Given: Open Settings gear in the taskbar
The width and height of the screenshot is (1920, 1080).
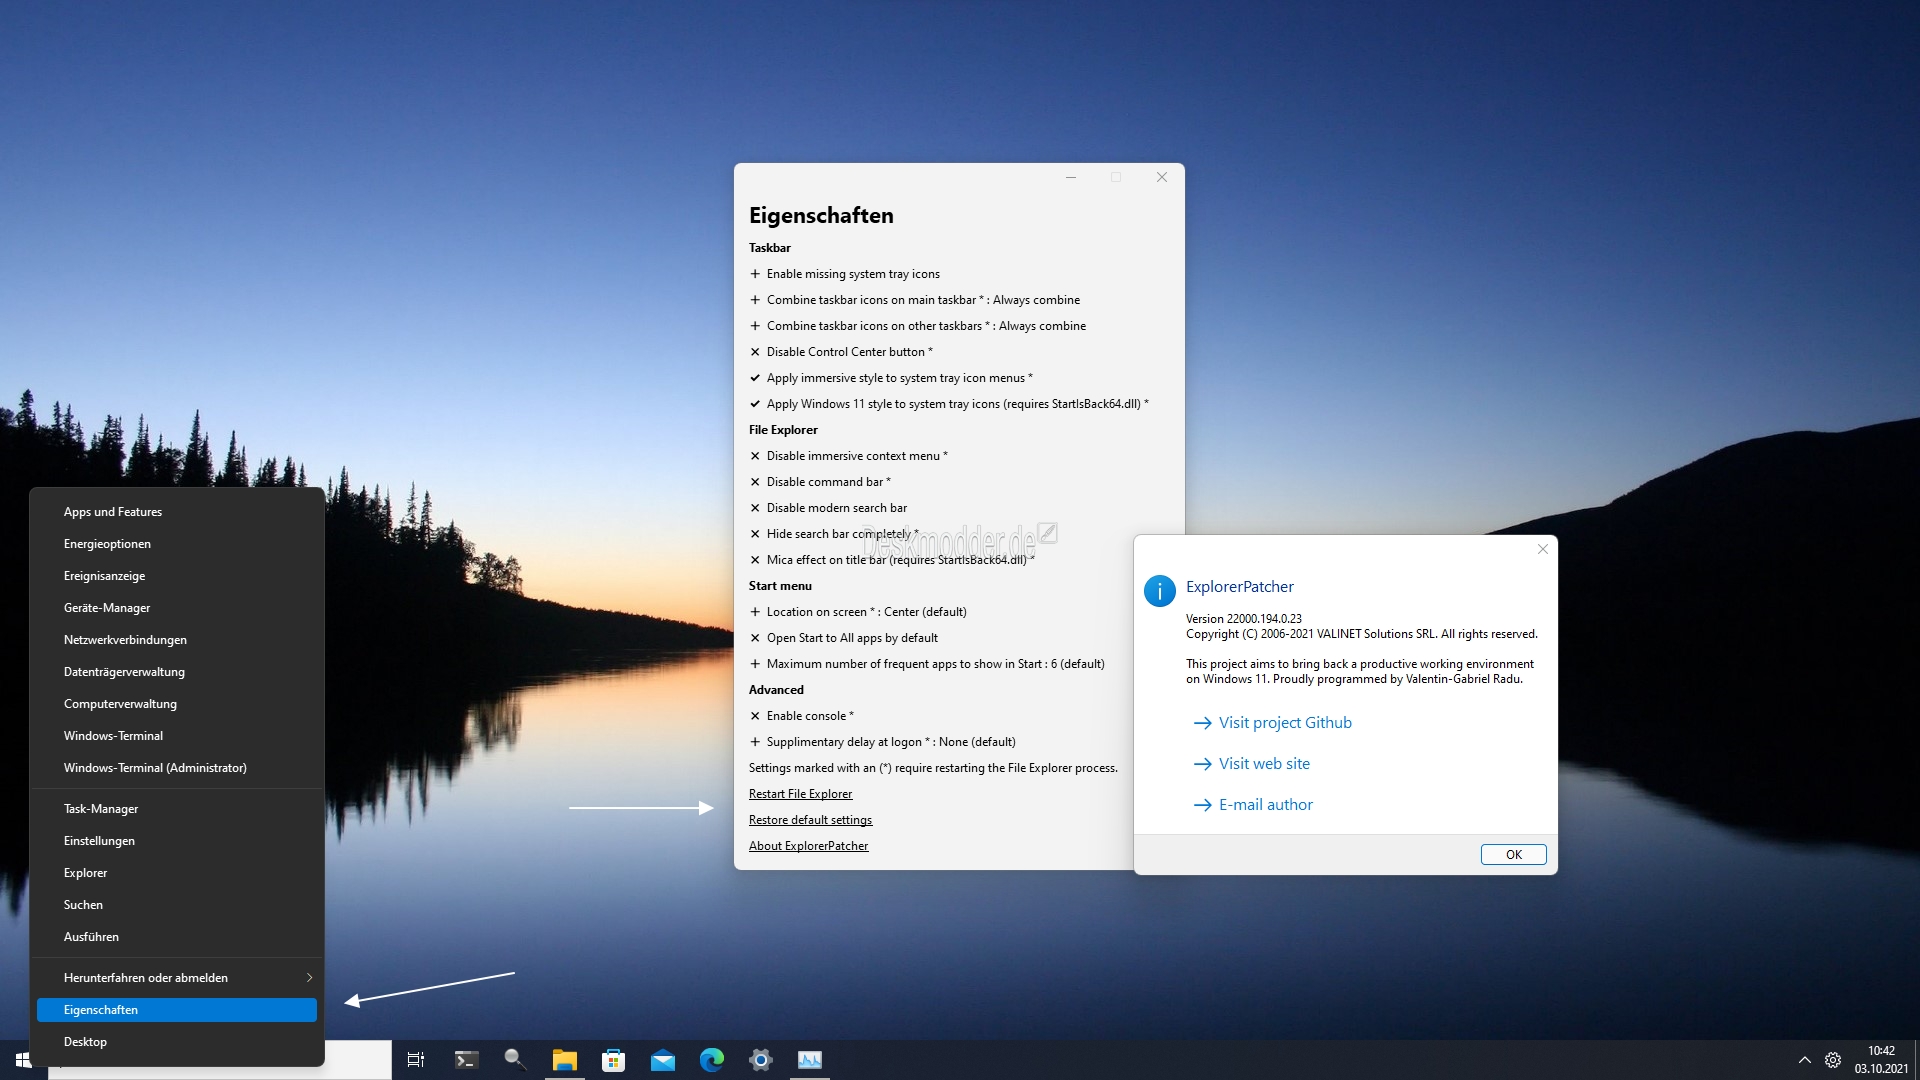Looking at the screenshot, I should pyautogui.click(x=761, y=1060).
